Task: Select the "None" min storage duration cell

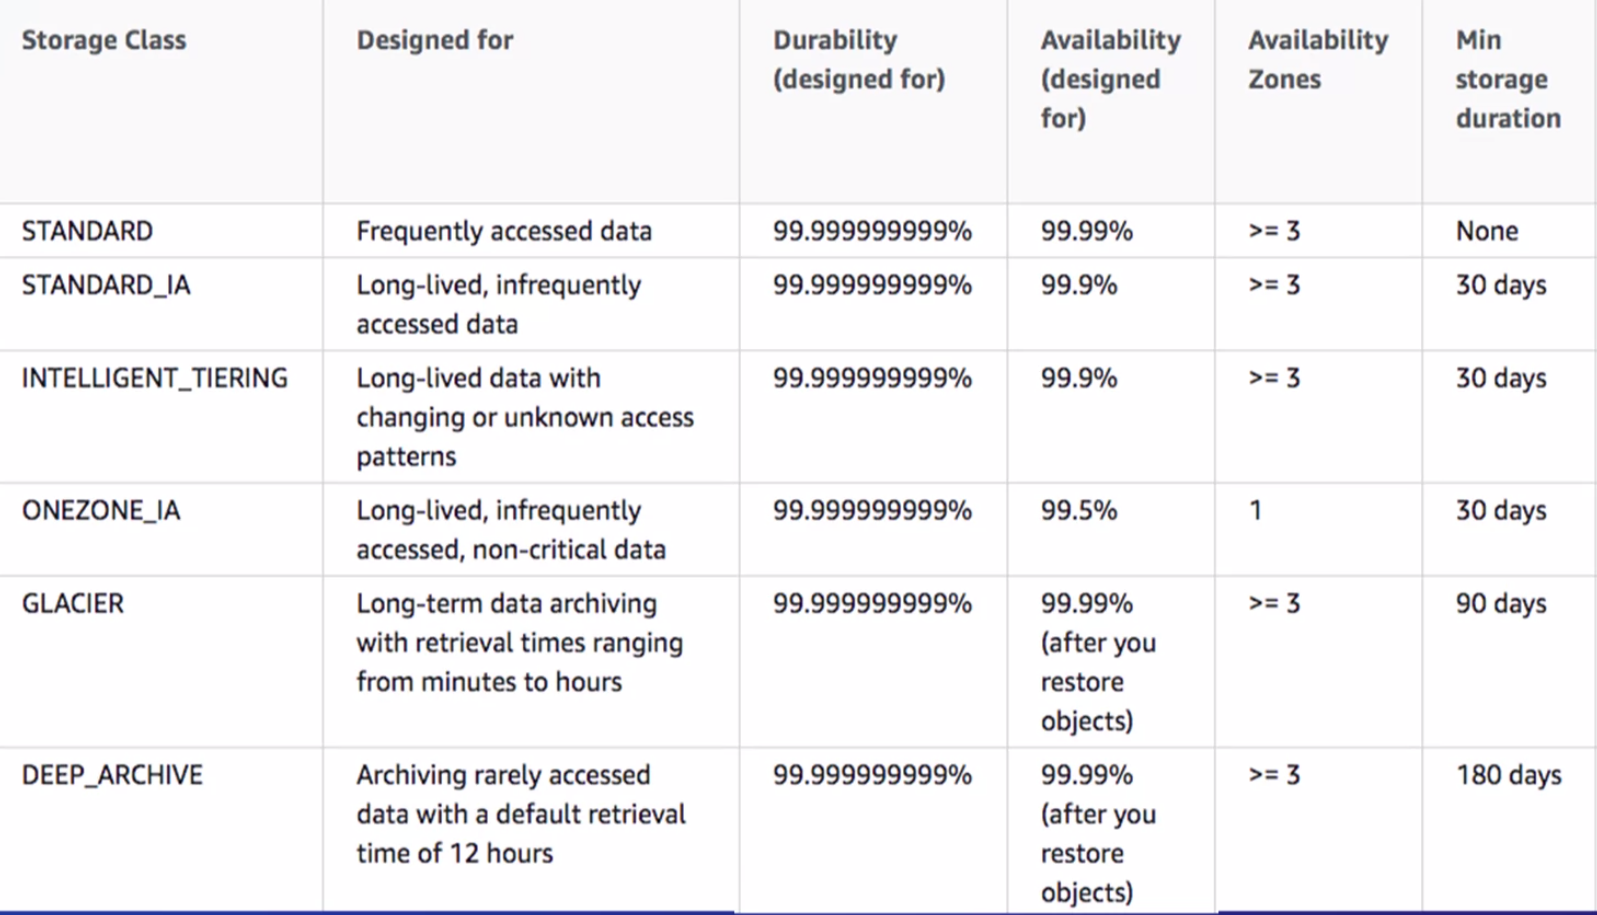Action: 1486,231
